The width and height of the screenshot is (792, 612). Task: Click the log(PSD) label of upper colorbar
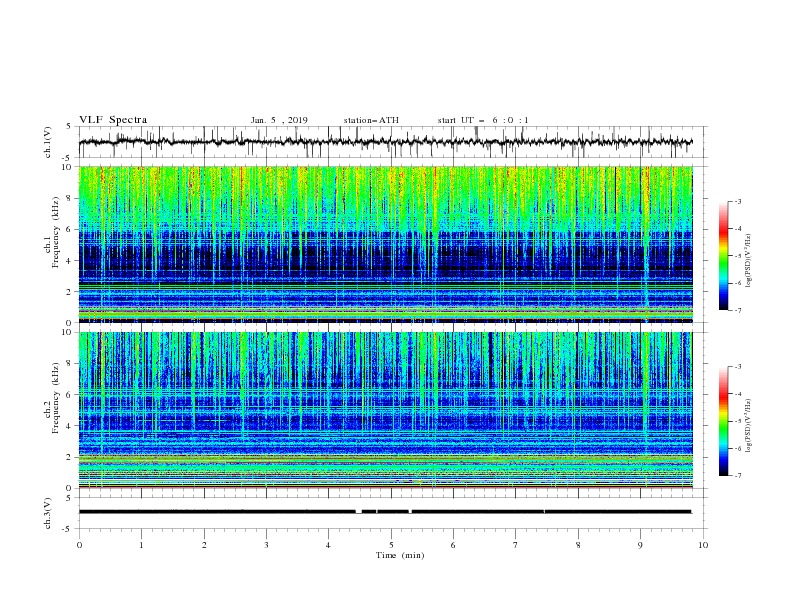pyautogui.click(x=748, y=261)
